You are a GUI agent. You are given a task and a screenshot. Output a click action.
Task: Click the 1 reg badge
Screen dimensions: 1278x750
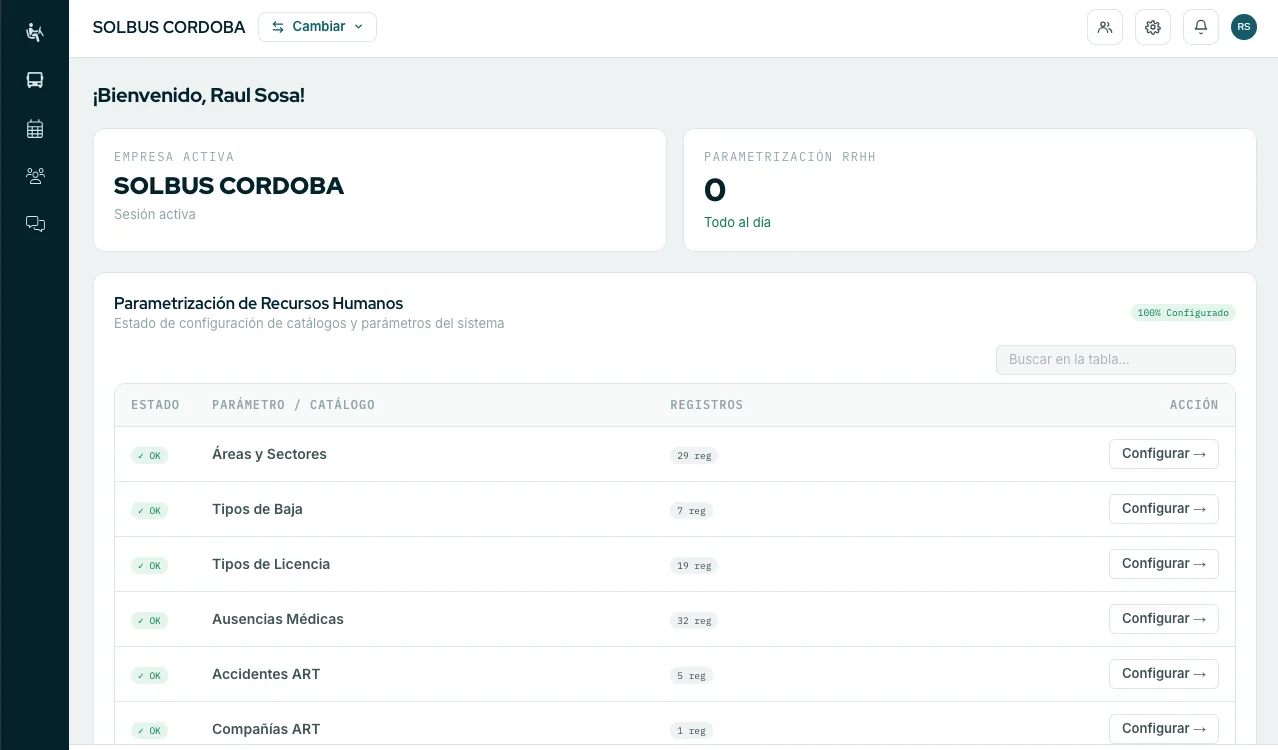(691, 731)
